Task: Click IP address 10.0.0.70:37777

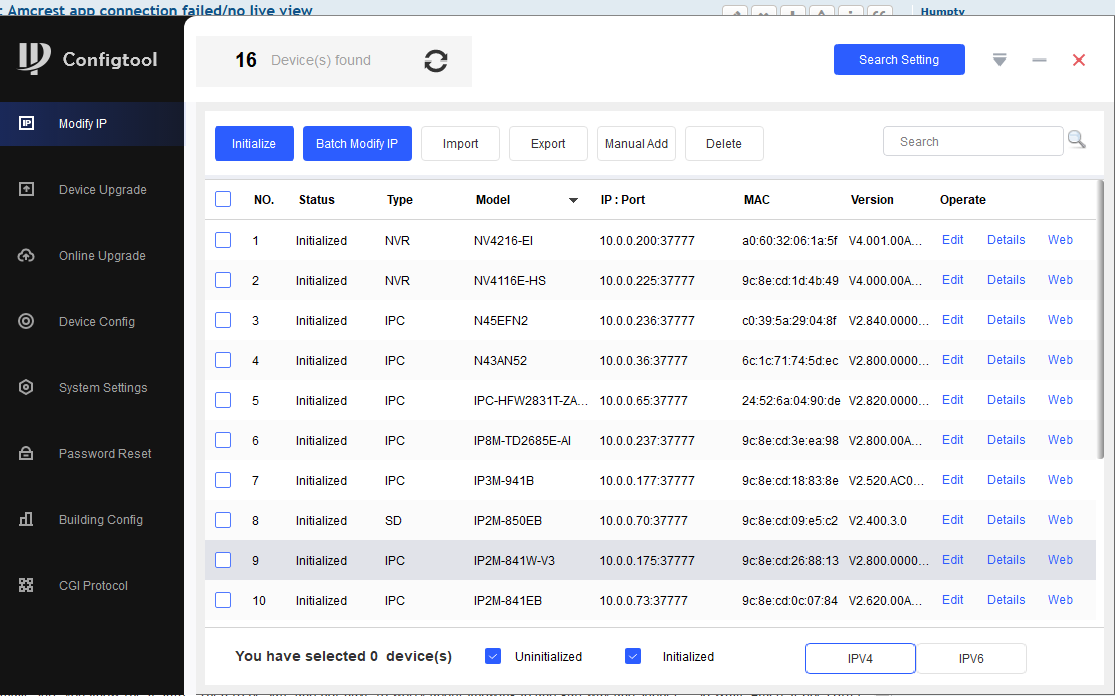Action: tap(643, 520)
